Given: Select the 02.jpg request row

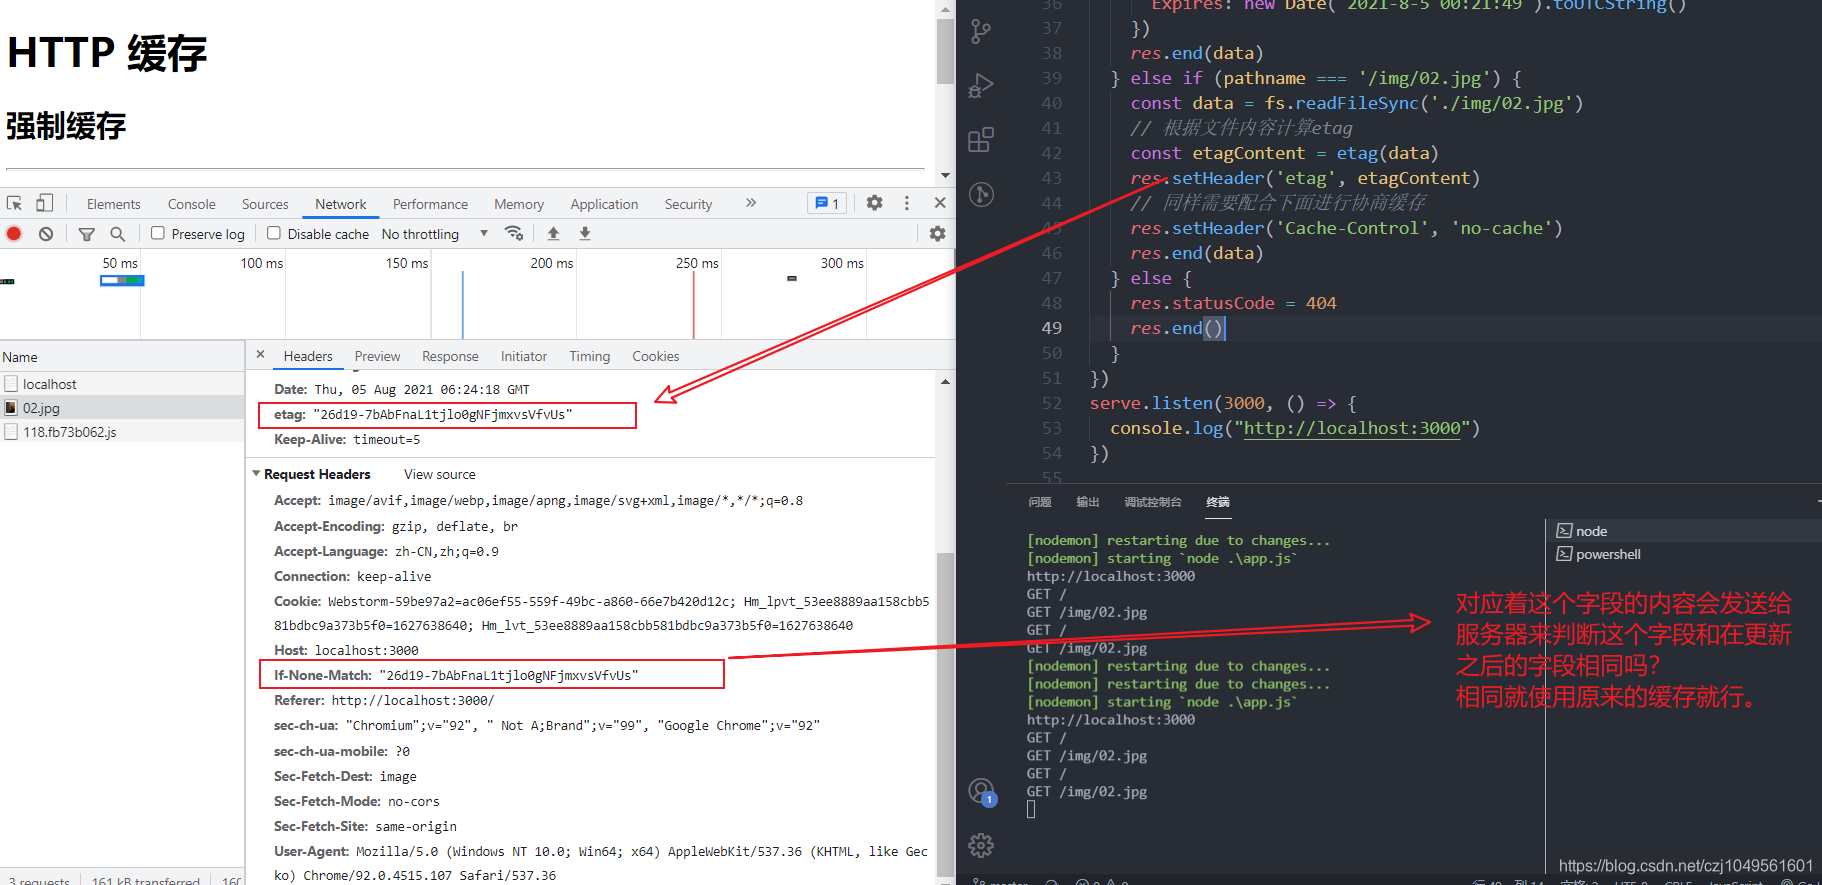Looking at the screenshot, I should tap(122, 408).
